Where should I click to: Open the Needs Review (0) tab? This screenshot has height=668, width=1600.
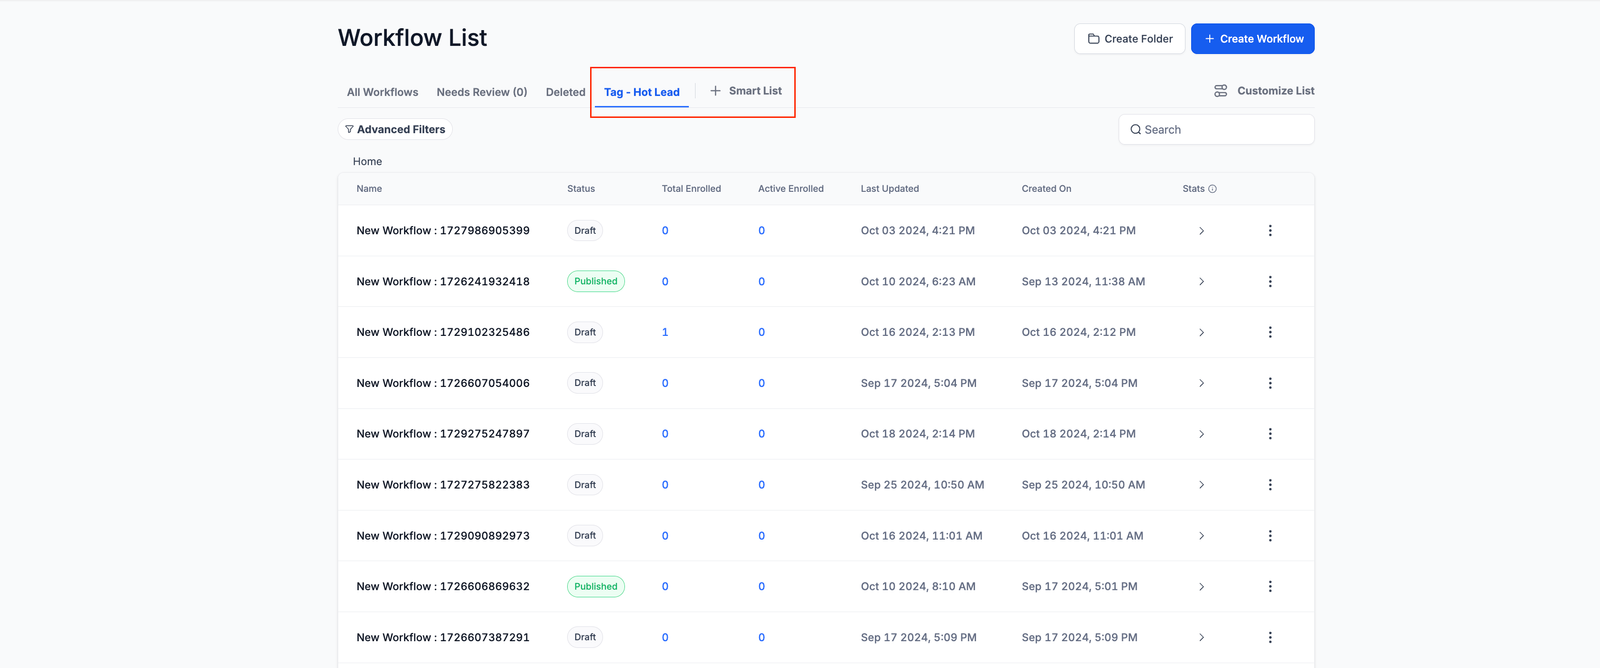coord(481,92)
